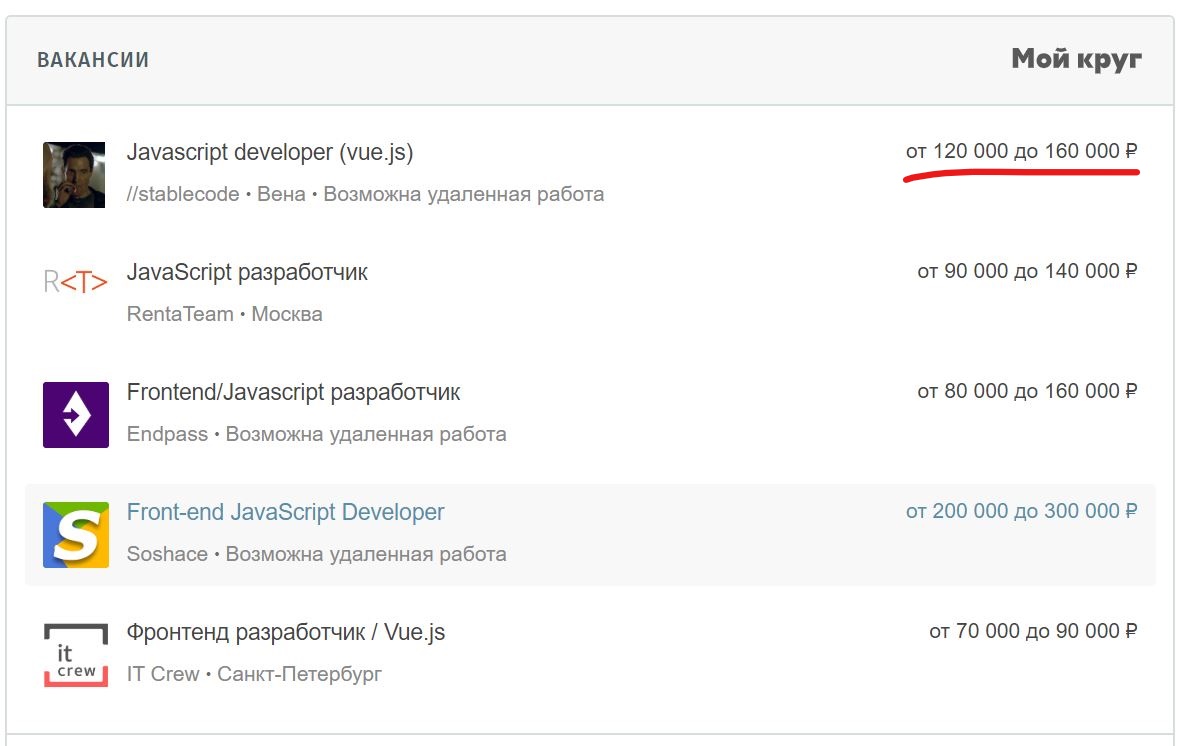Click the RentaTeam R<T> logo
Screen dimensions: 1182x746
(x=75, y=282)
